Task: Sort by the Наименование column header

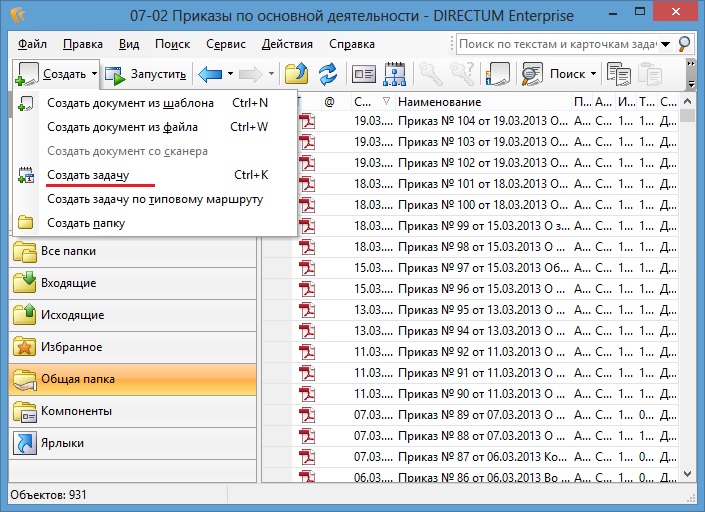Action: pyautogui.click(x=480, y=102)
